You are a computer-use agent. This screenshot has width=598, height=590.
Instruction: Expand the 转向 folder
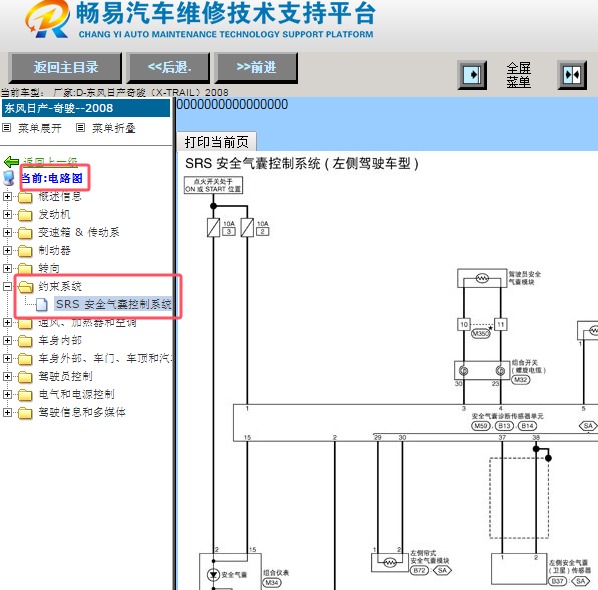tap(7, 268)
